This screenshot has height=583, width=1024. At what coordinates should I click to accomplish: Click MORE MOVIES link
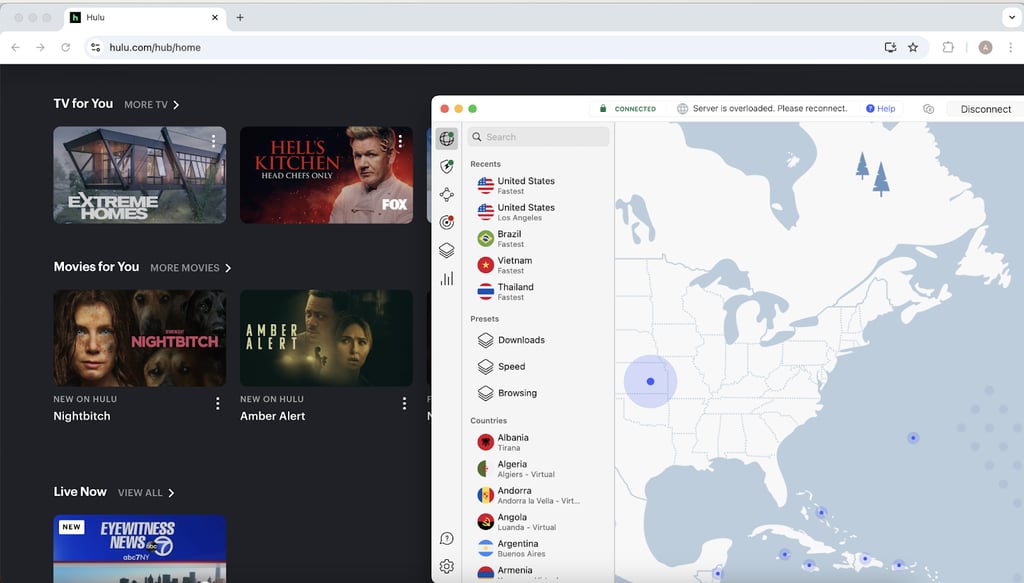point(191,268)
